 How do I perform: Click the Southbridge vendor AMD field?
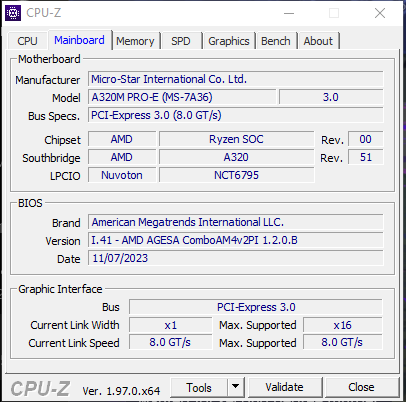point(122,157)
